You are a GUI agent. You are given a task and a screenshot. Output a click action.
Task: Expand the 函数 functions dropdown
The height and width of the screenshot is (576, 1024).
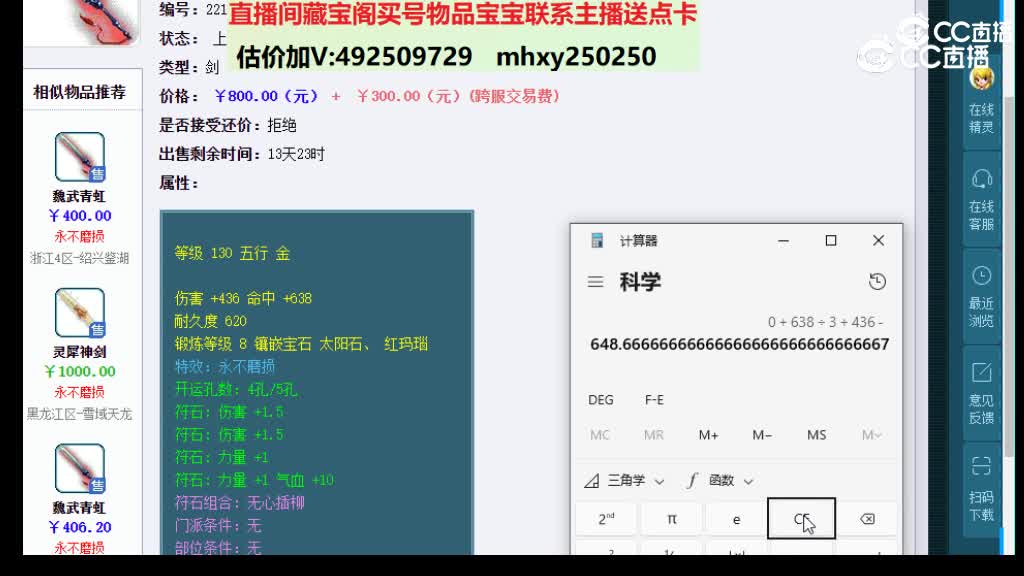point(717,480)
